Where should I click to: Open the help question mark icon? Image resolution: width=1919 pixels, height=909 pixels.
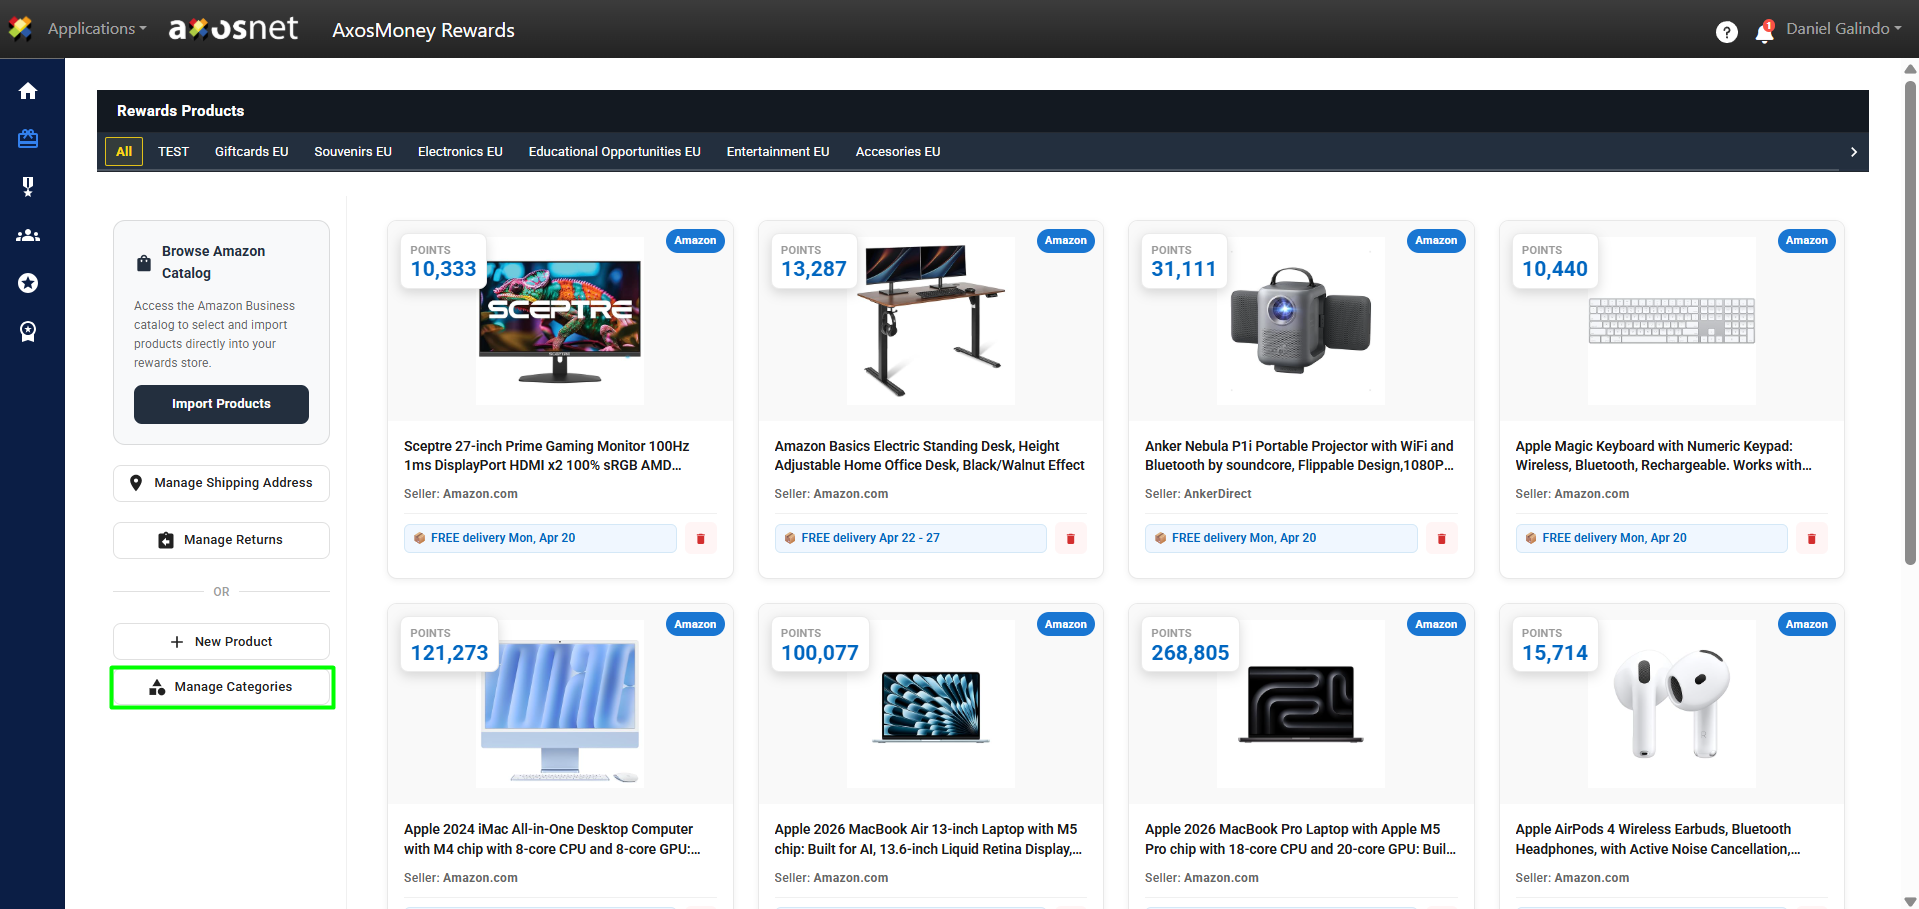coord(1726,32)
